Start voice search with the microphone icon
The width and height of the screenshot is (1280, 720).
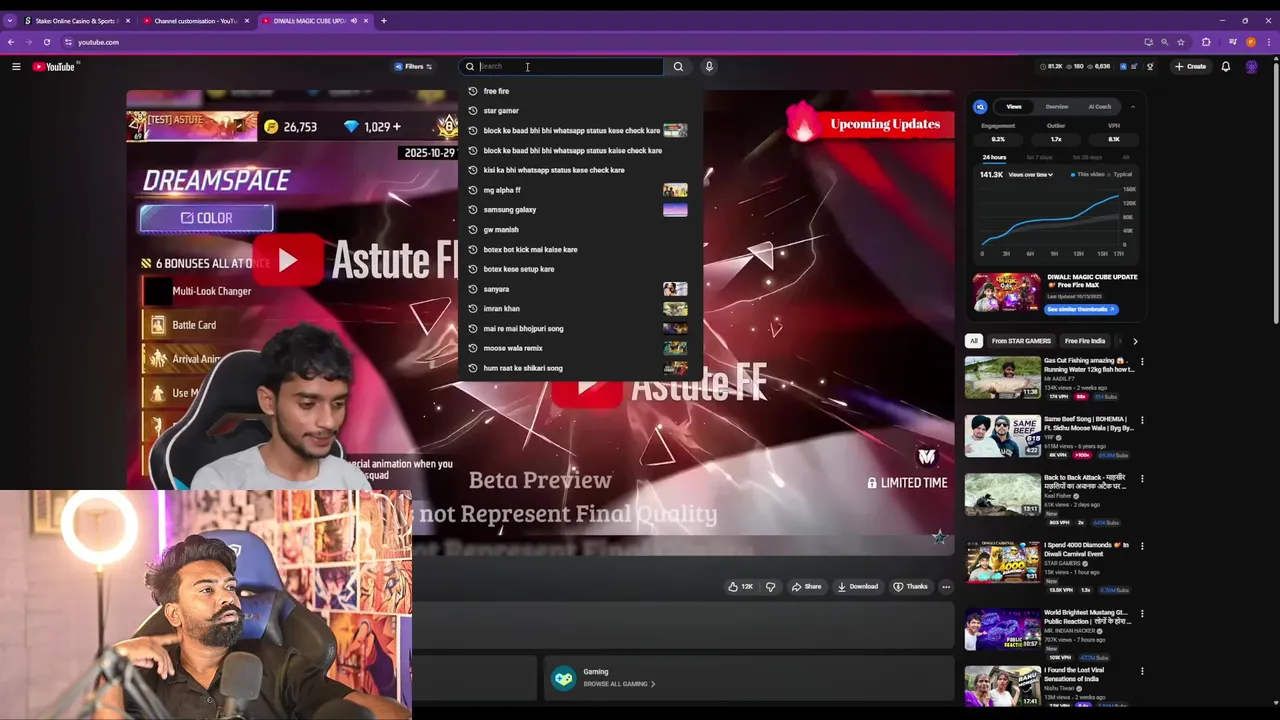point(709,67)
